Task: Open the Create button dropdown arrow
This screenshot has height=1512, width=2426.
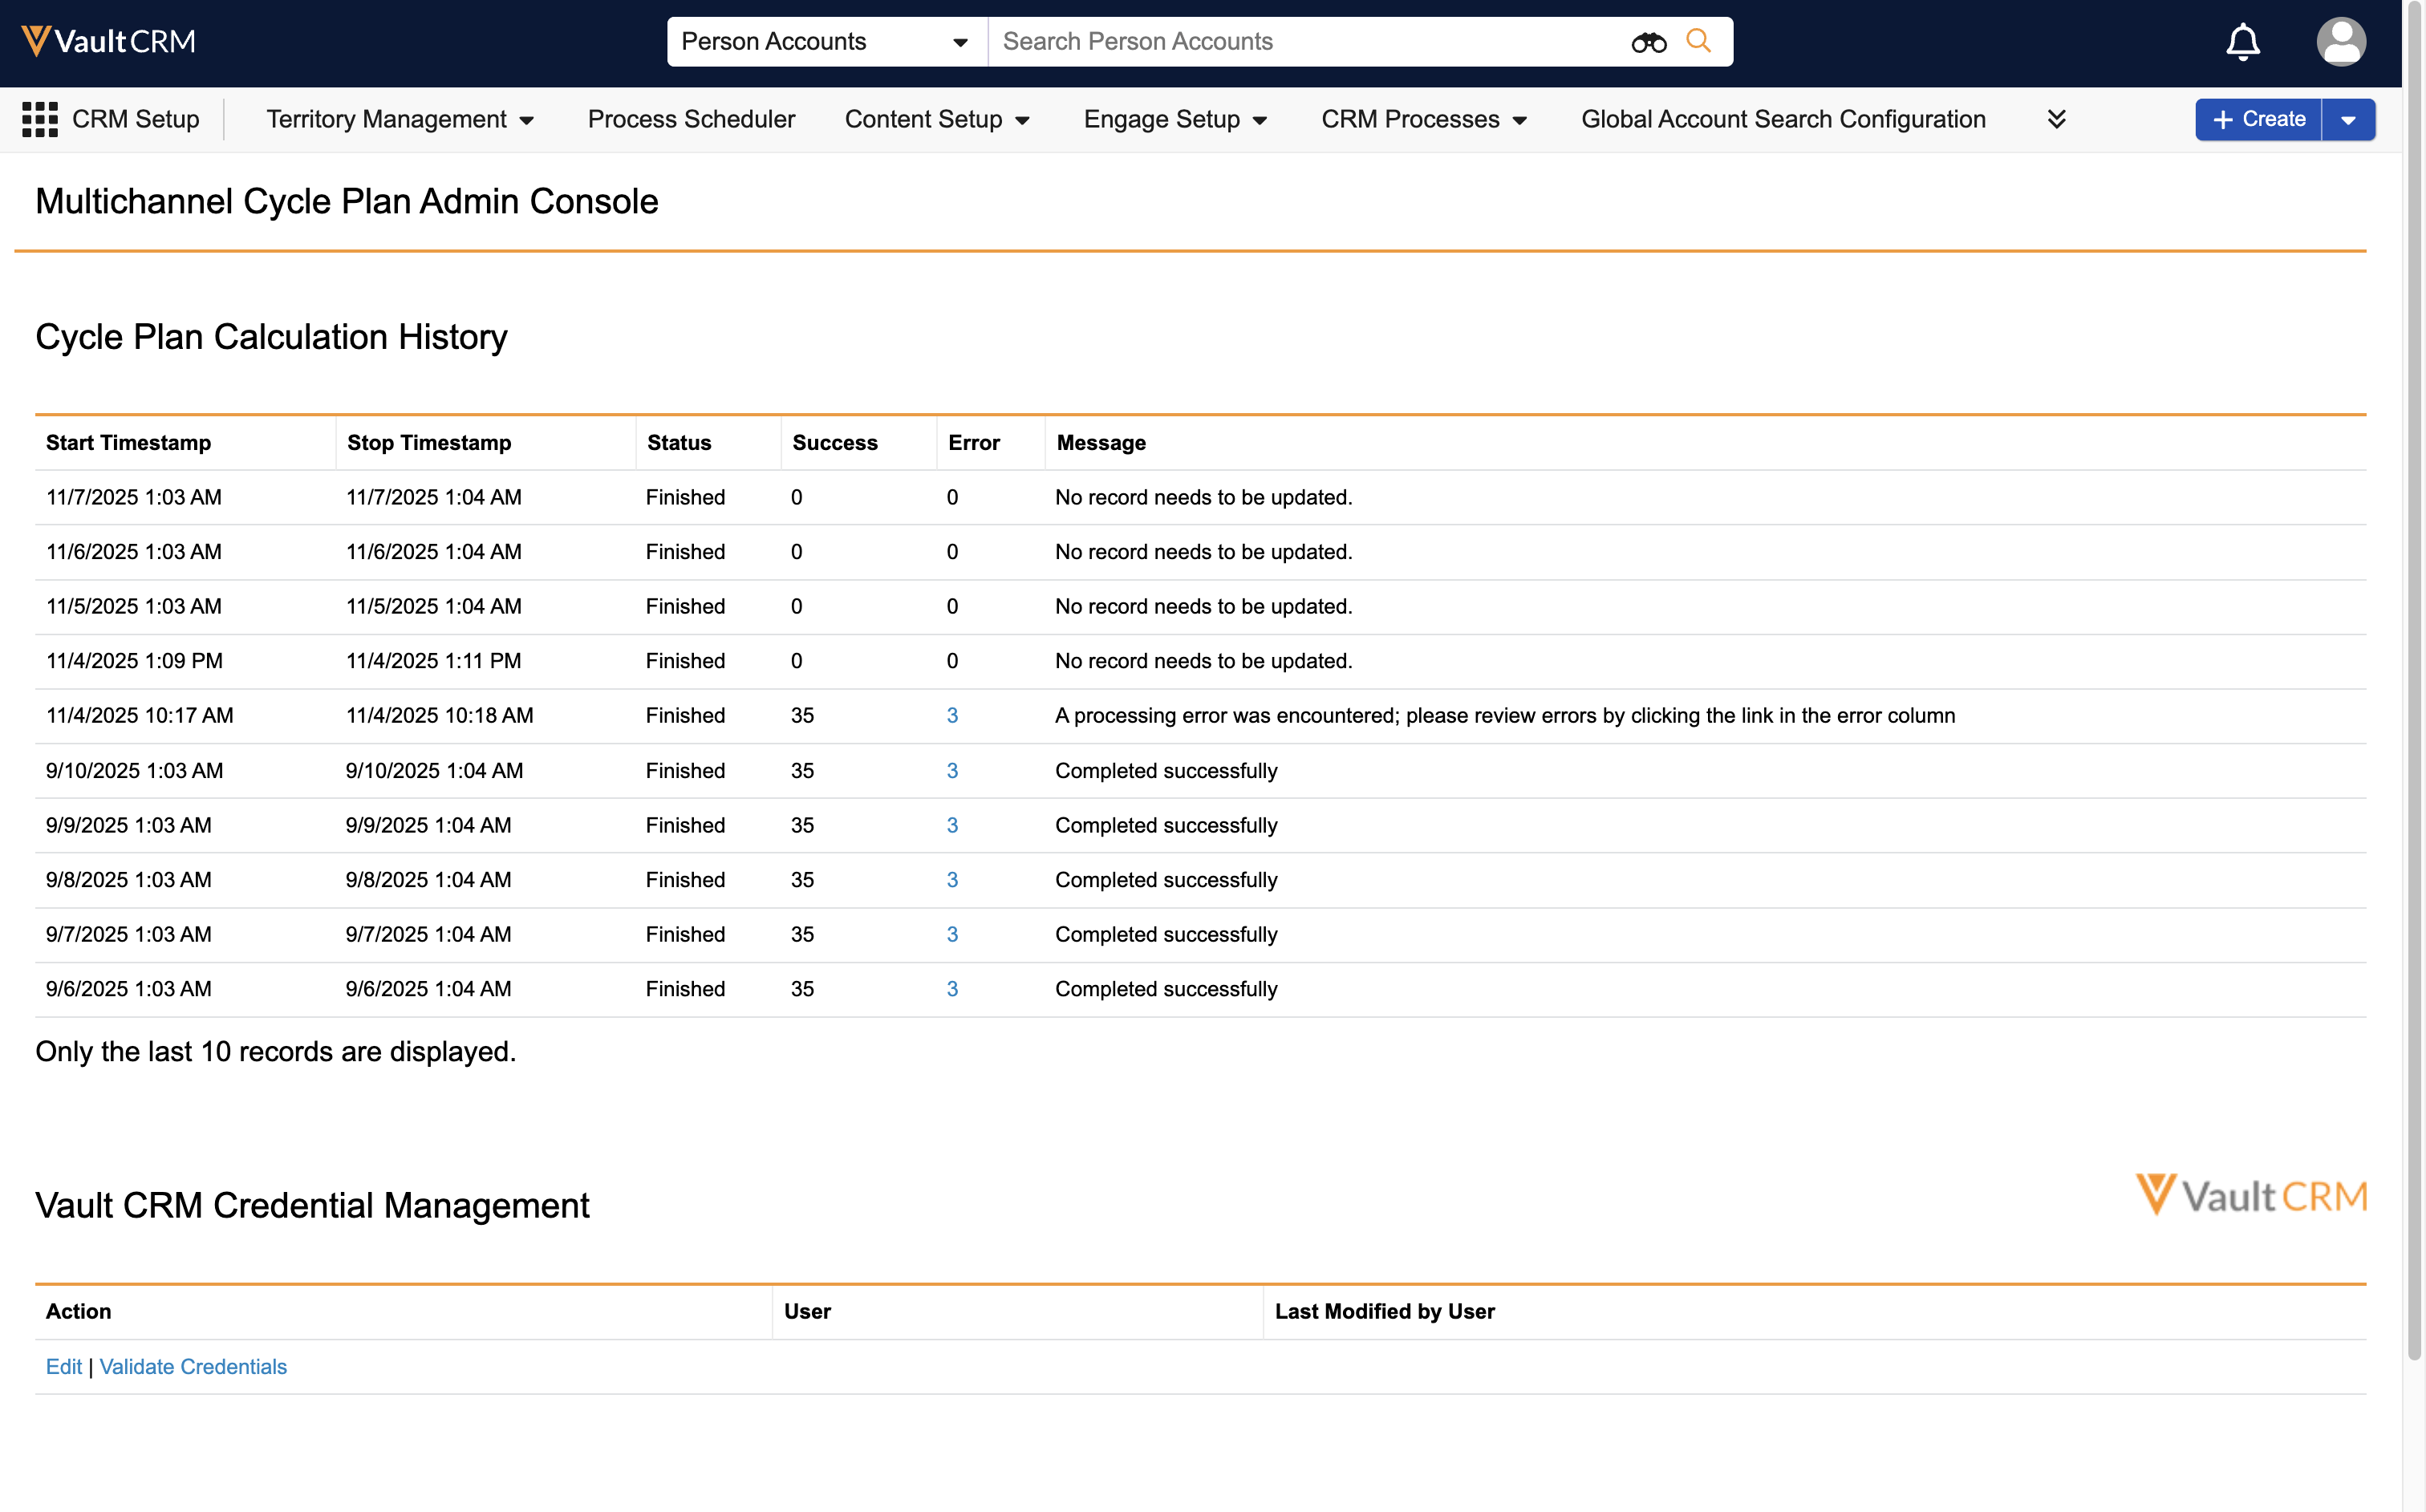Action: click(x=2348, y=120)
